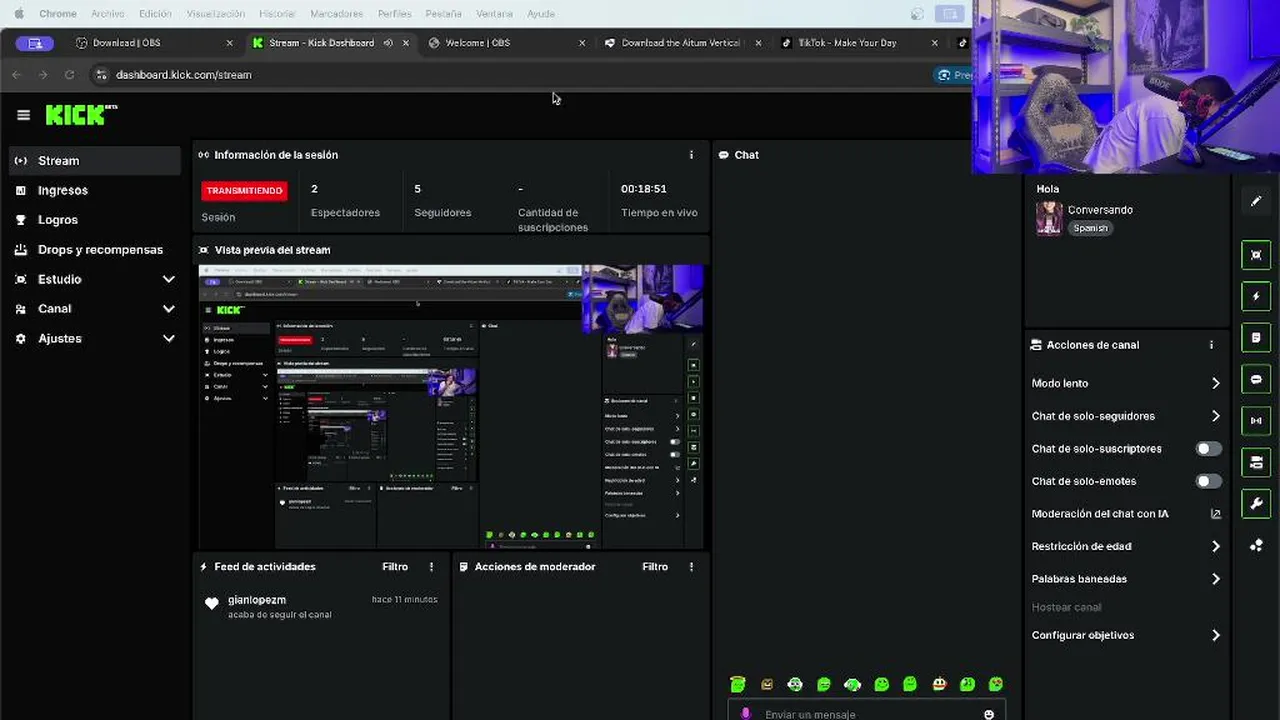Open the hamburger sidebar menu
This screenshot has height=720, width=1280.
pos(23,115)
